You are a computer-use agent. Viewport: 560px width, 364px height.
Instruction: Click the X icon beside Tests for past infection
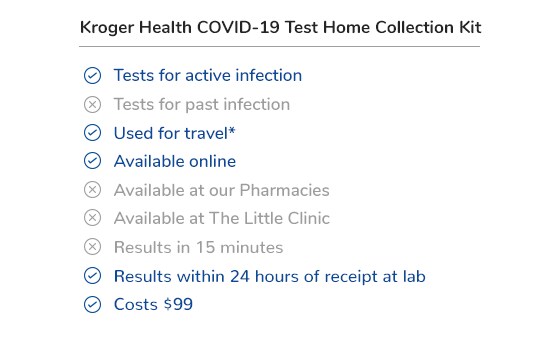(x=92, y=105)
